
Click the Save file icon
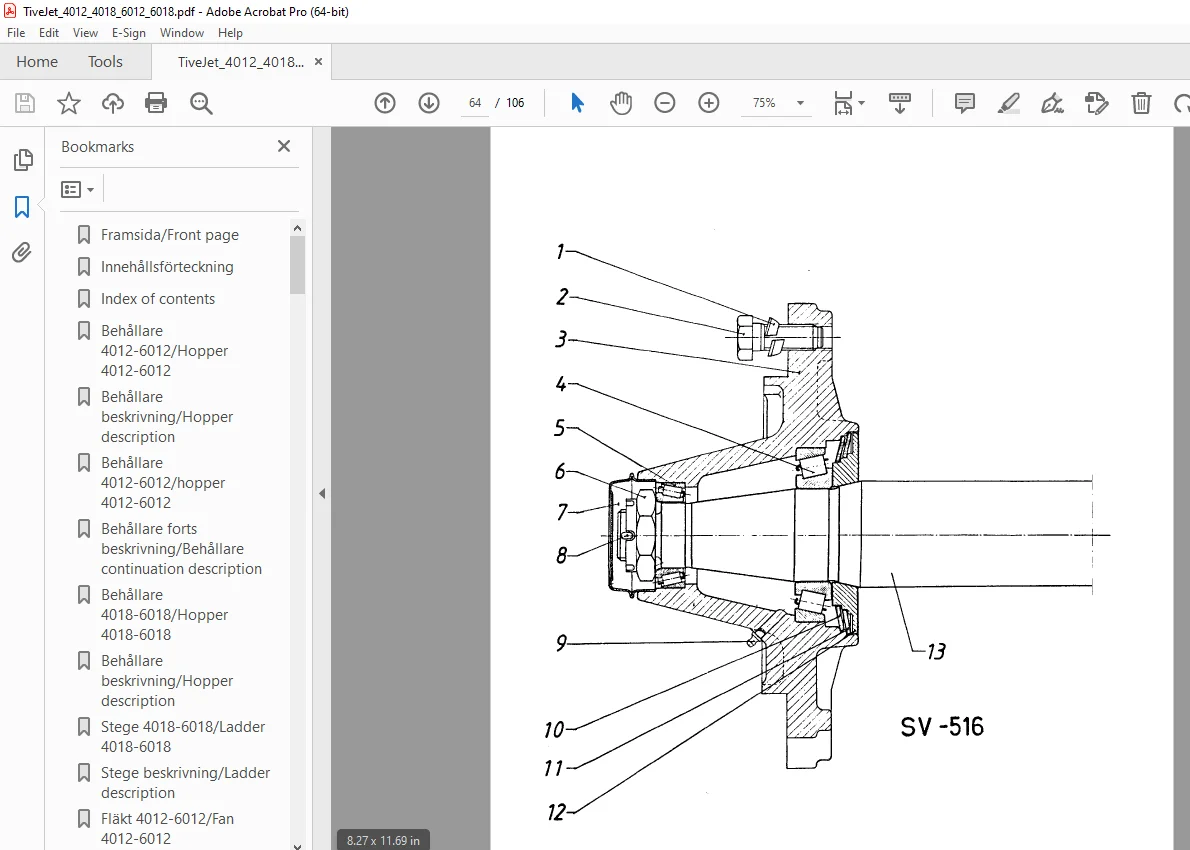(x=25, y=103)
